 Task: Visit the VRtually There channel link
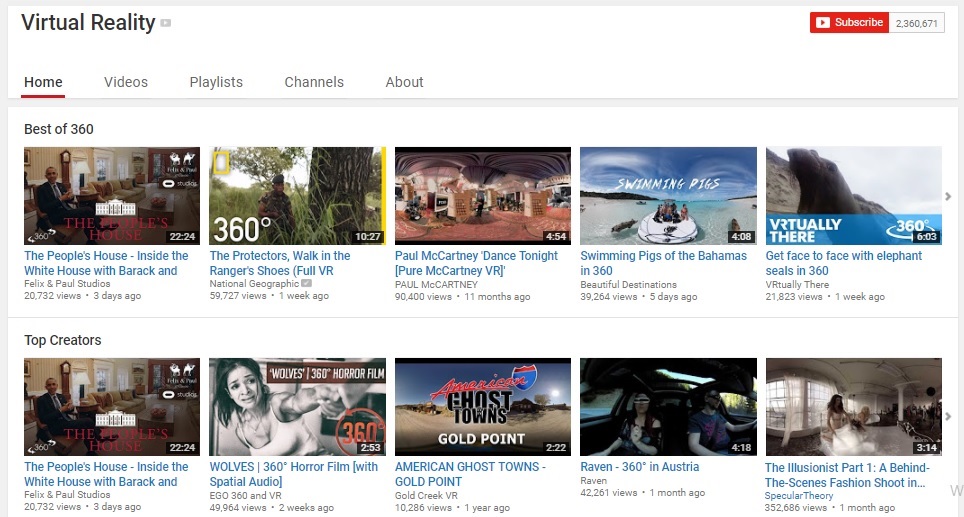[797, 284]
